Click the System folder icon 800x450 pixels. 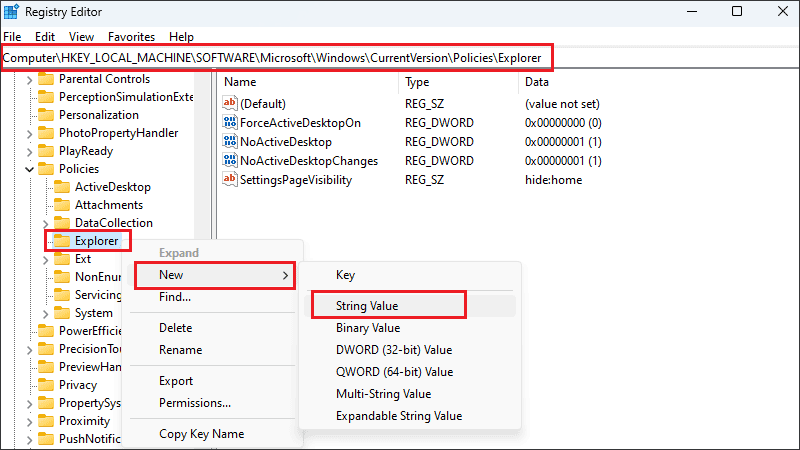62,313
